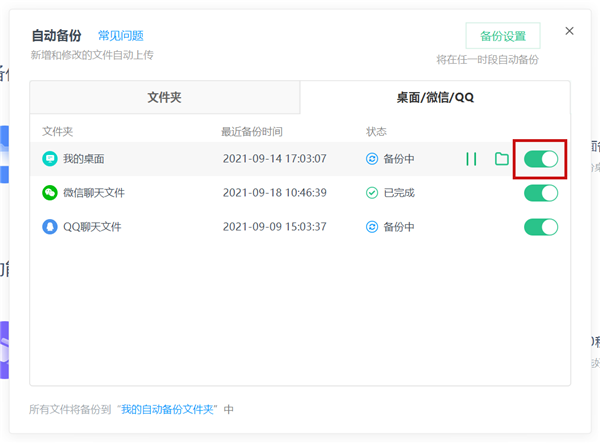The width and height of the screenshot is (600, 444).
Task: Click the 已完成 checkmark status icon
Action: [372, 193]
